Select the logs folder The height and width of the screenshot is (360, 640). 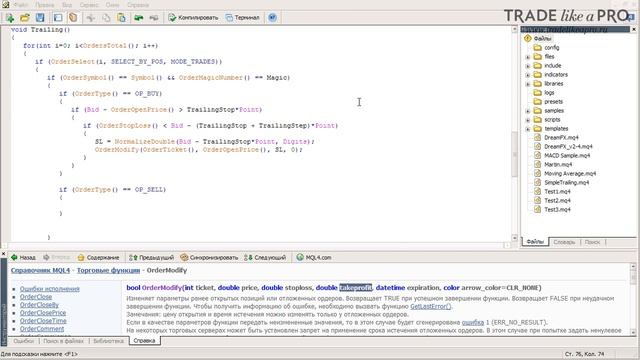tap(549, 93)
